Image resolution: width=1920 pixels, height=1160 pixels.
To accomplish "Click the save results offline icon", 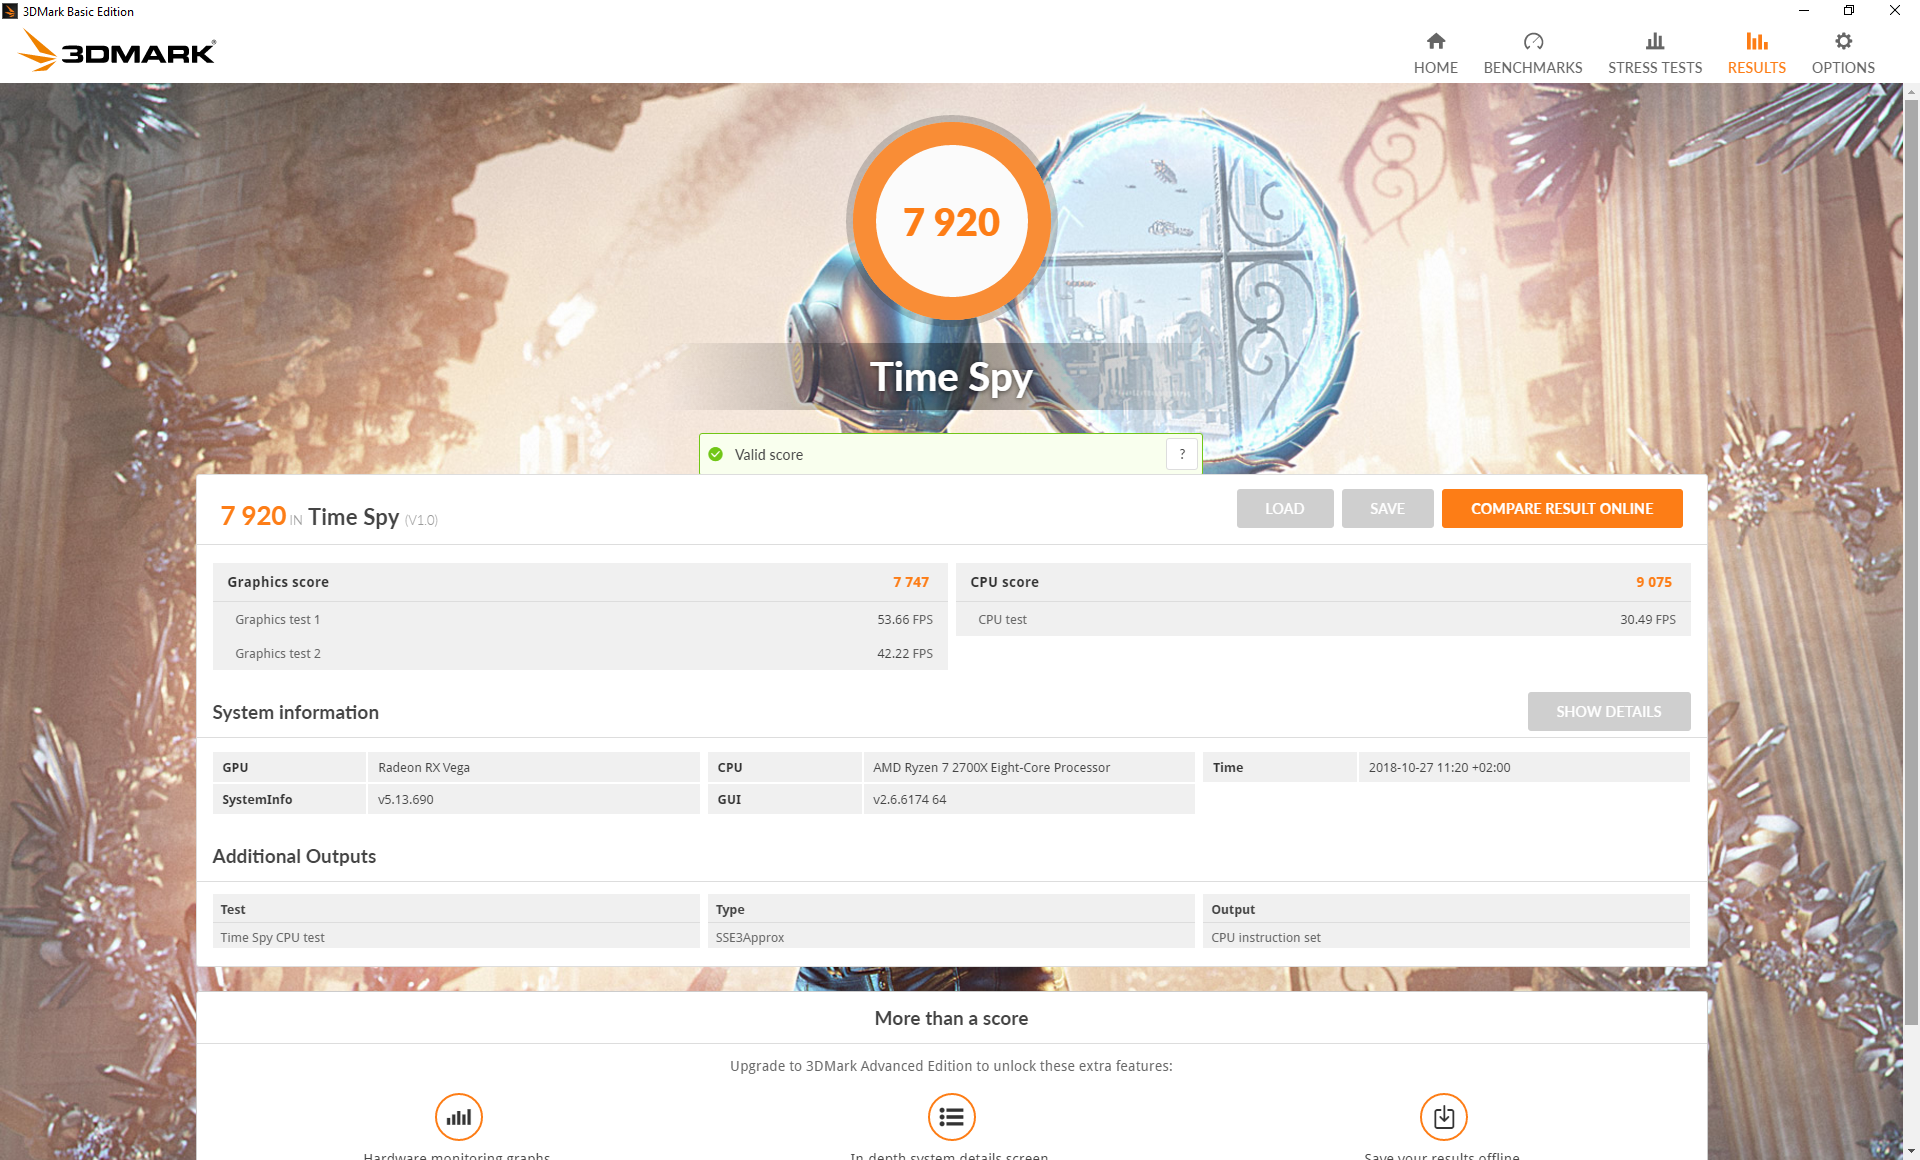I will tap(1442, 1117).
